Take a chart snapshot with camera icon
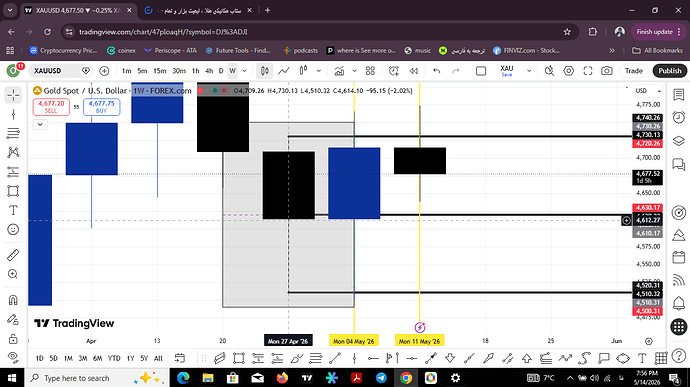The height and width of the screenshot is (387, 690). pyautogui.click(x=607, y=70)
